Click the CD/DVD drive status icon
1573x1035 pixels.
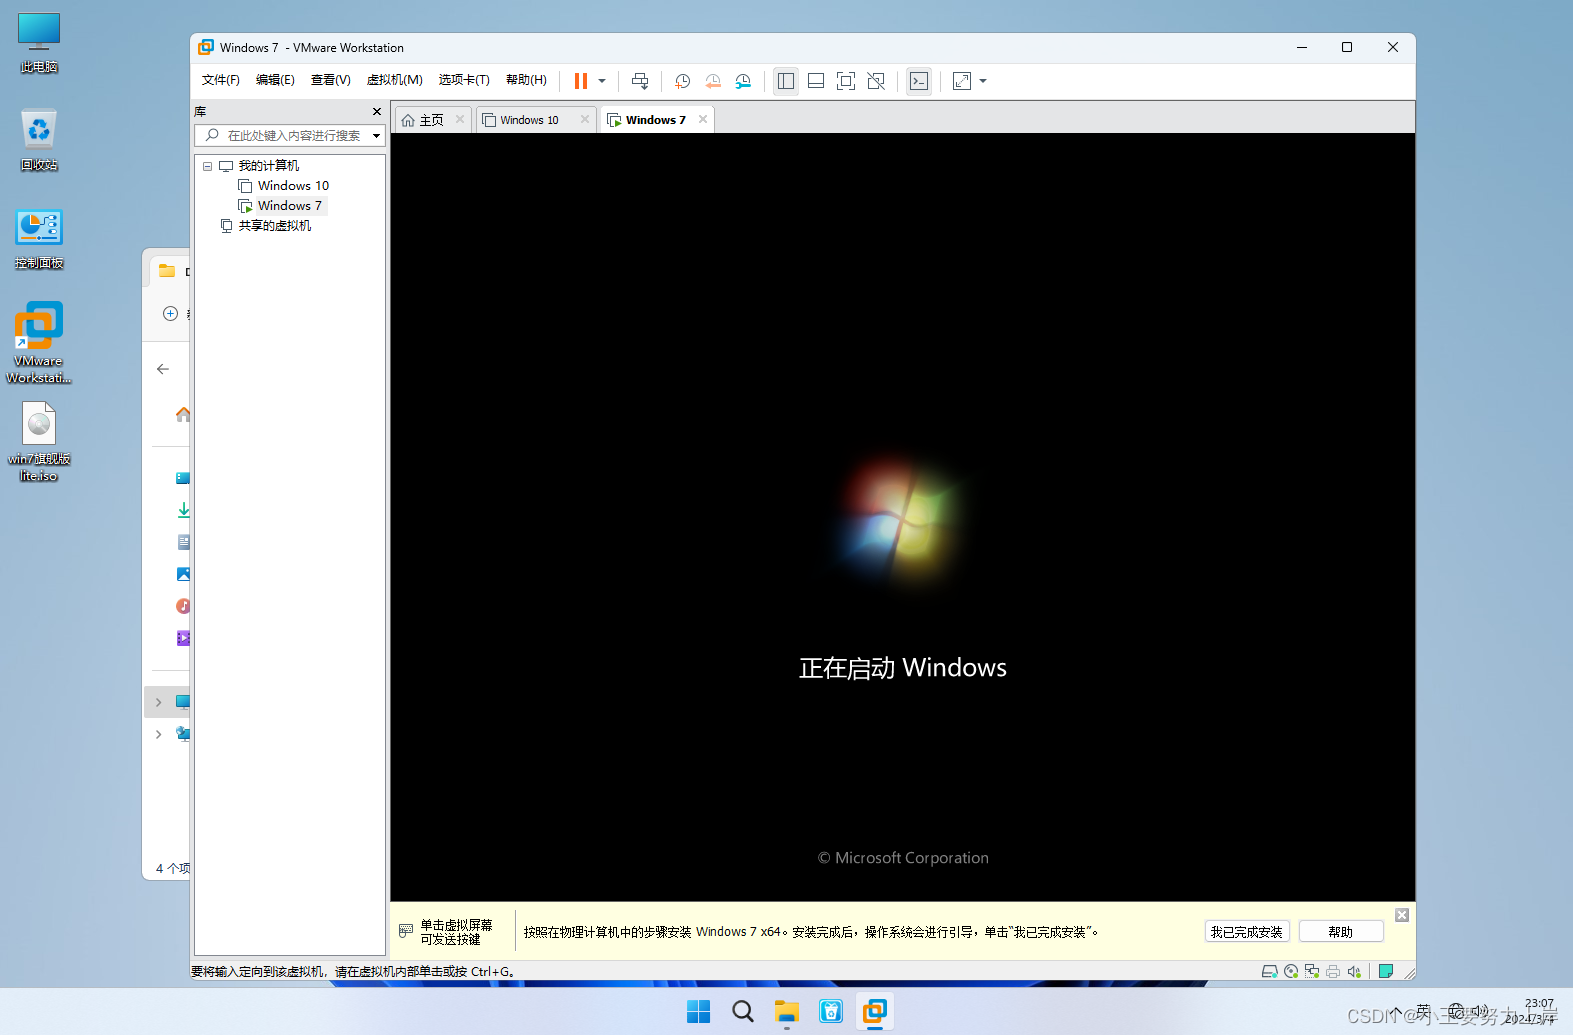pos(1291,971)
